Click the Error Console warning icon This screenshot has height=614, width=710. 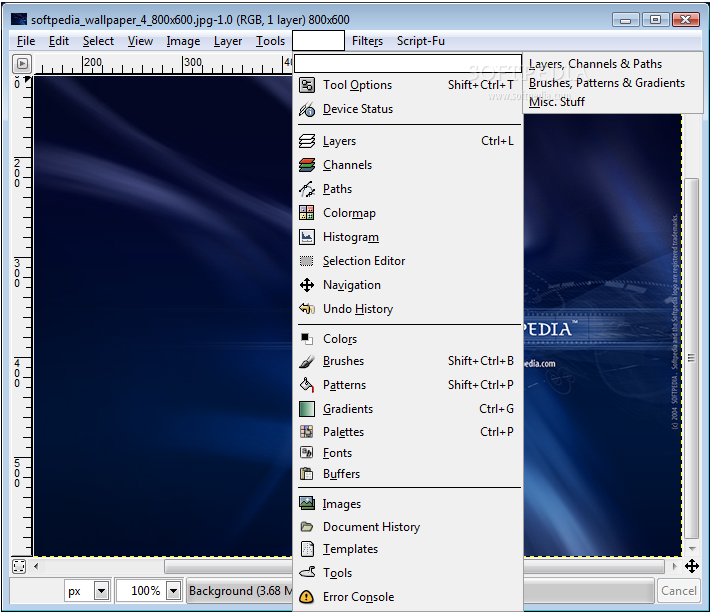coord(307,597)
